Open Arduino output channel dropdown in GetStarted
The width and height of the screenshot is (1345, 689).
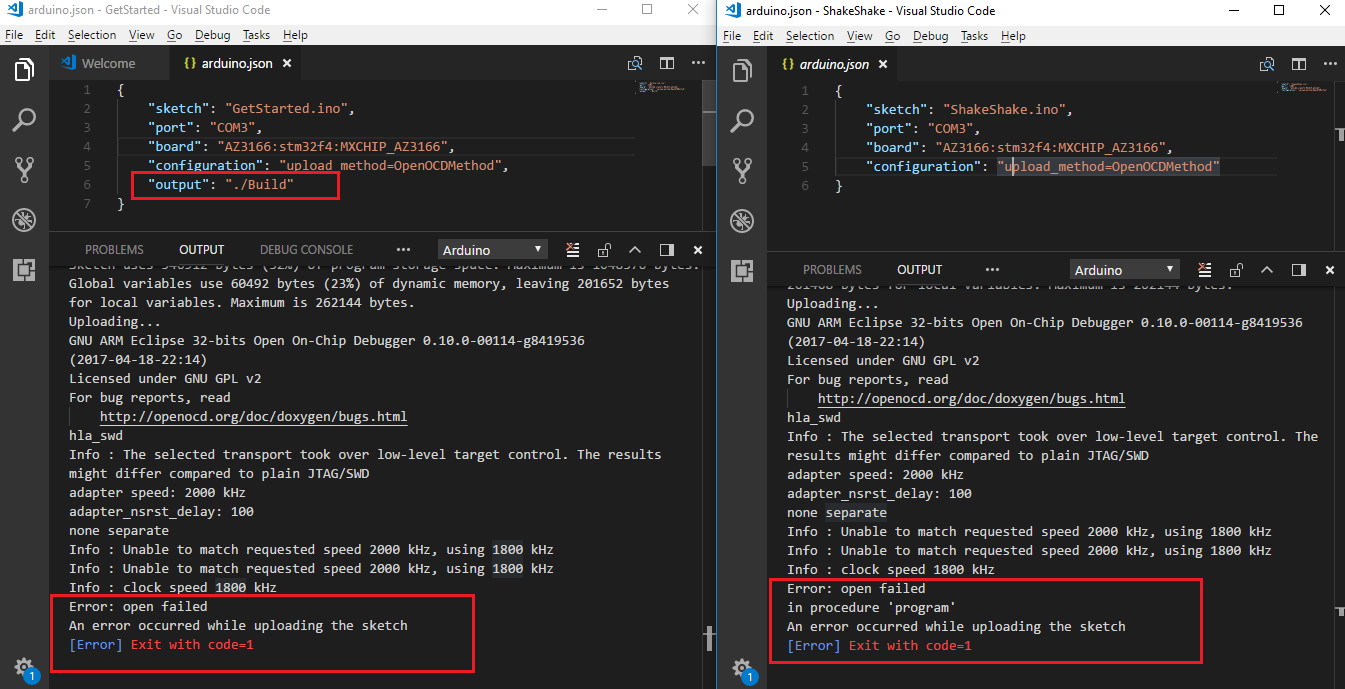pyautogui.click(x=493, y=249)
